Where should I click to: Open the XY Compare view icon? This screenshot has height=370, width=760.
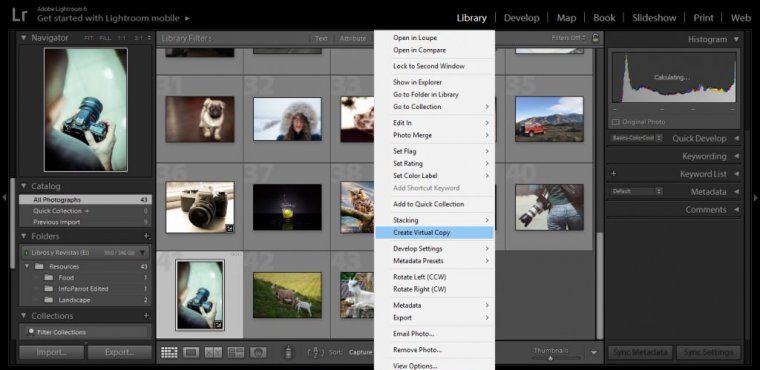[213, 353]
